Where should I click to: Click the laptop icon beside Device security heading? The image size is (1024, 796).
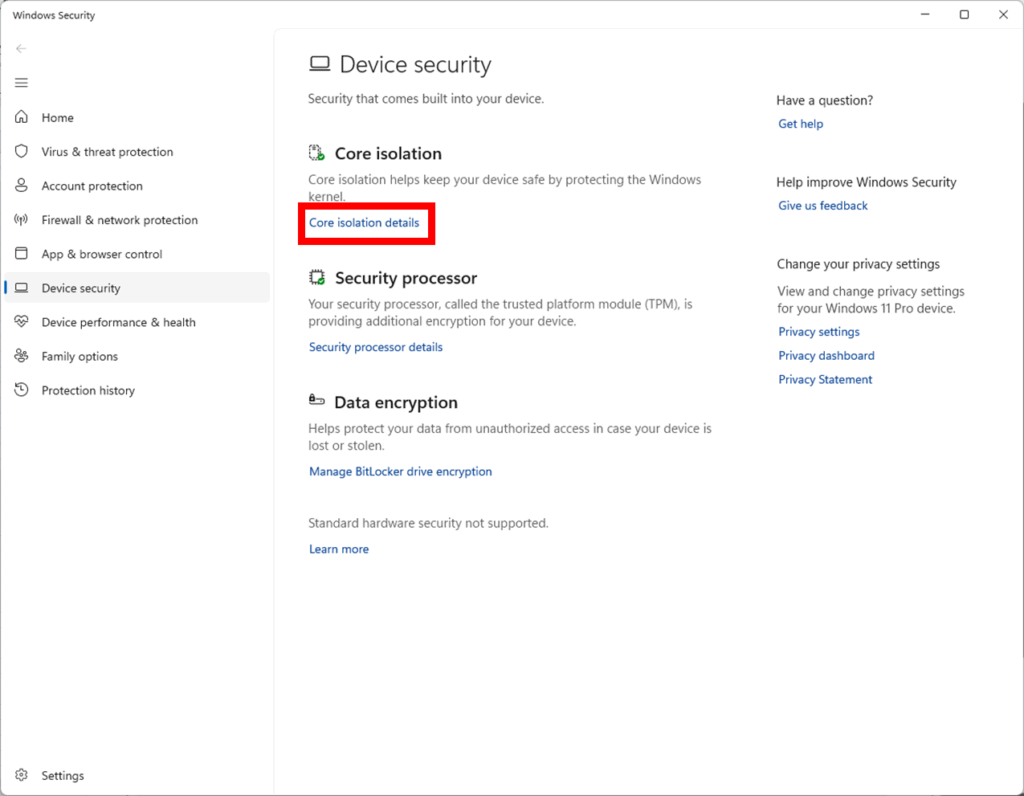pos(319,63)
